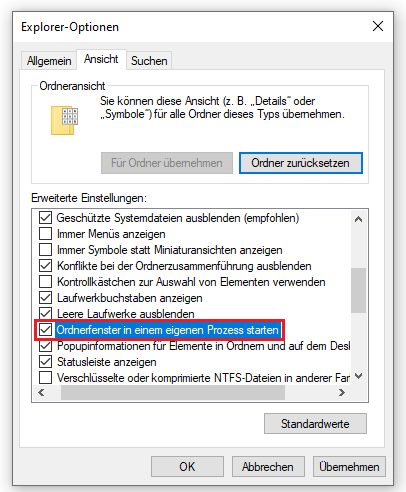This screenshot has width=406, height=492.
Task: Apply changes with Übernehmen button
Action: [x=349, y=467]
